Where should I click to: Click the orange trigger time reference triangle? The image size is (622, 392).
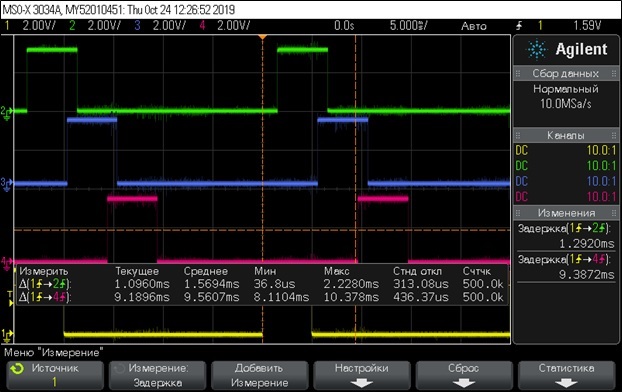pos(262,37)
